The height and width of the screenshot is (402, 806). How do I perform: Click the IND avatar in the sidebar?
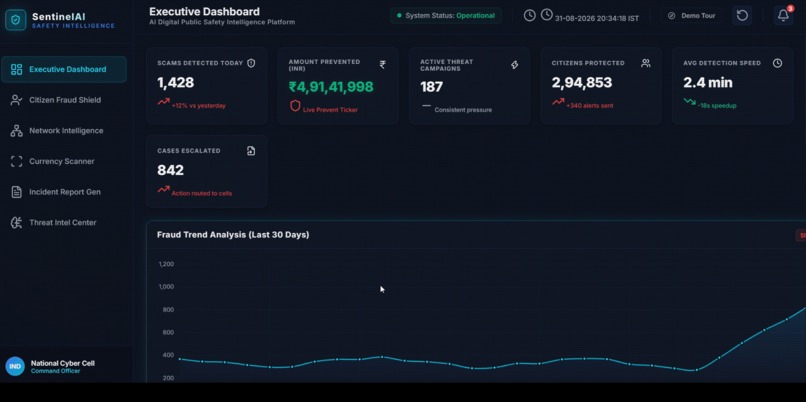[15, 367]
